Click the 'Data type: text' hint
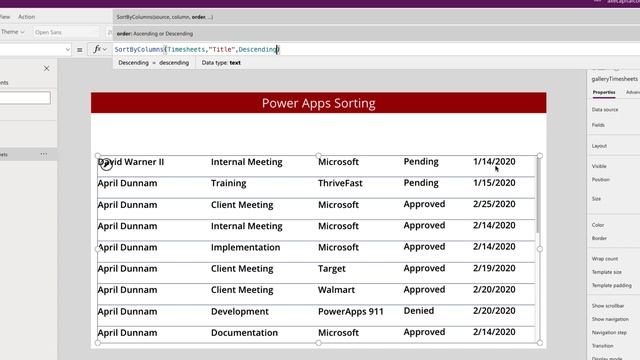 click(221, 63)
